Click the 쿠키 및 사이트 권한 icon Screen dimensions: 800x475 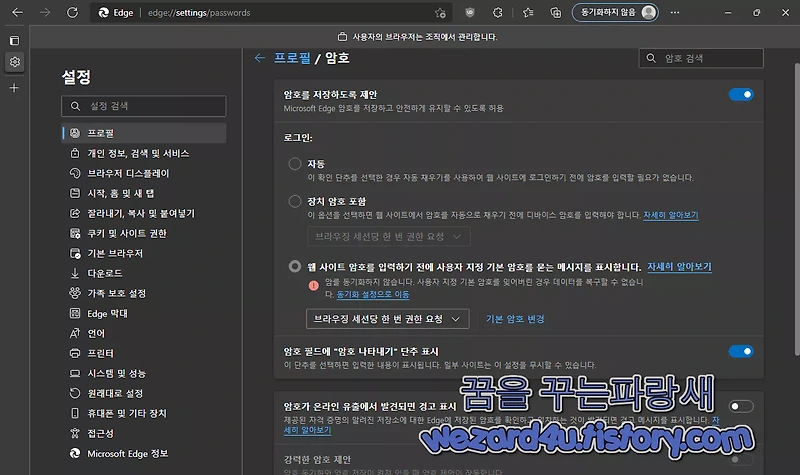pyautogui.click(x=75, y=233)
